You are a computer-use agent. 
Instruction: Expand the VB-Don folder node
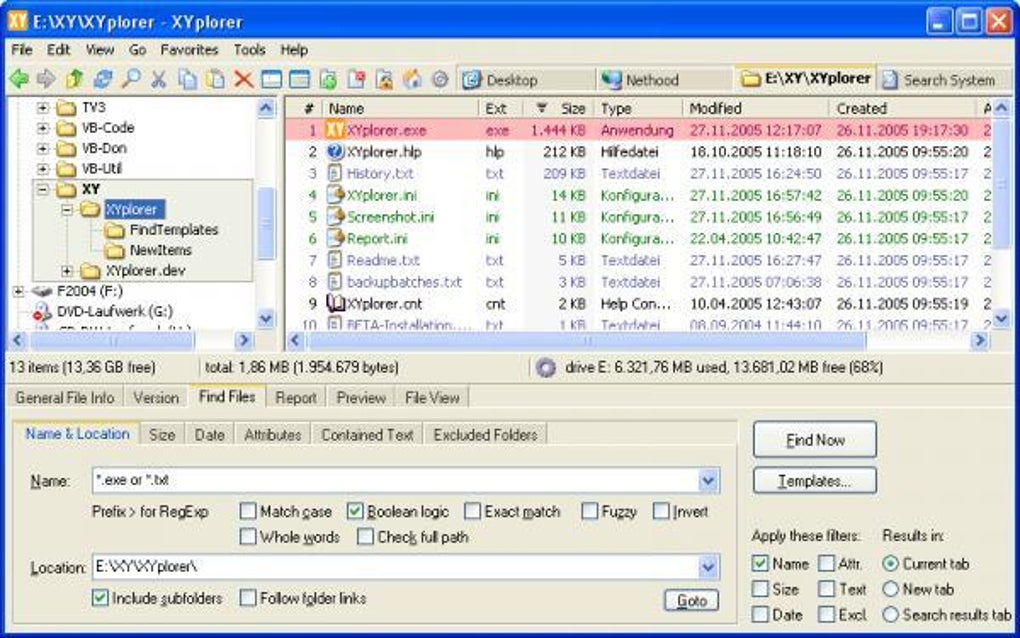tap(43, 148)
